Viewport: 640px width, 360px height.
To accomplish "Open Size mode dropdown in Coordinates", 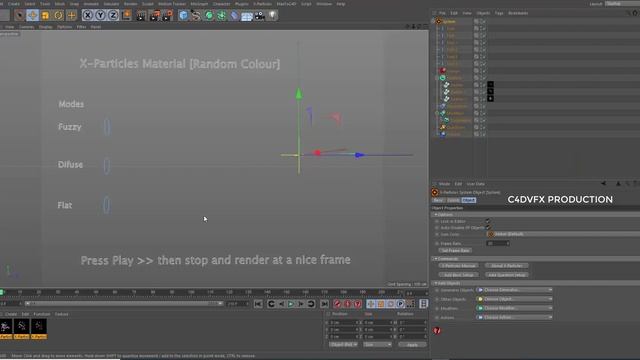I will pos(378,344).
